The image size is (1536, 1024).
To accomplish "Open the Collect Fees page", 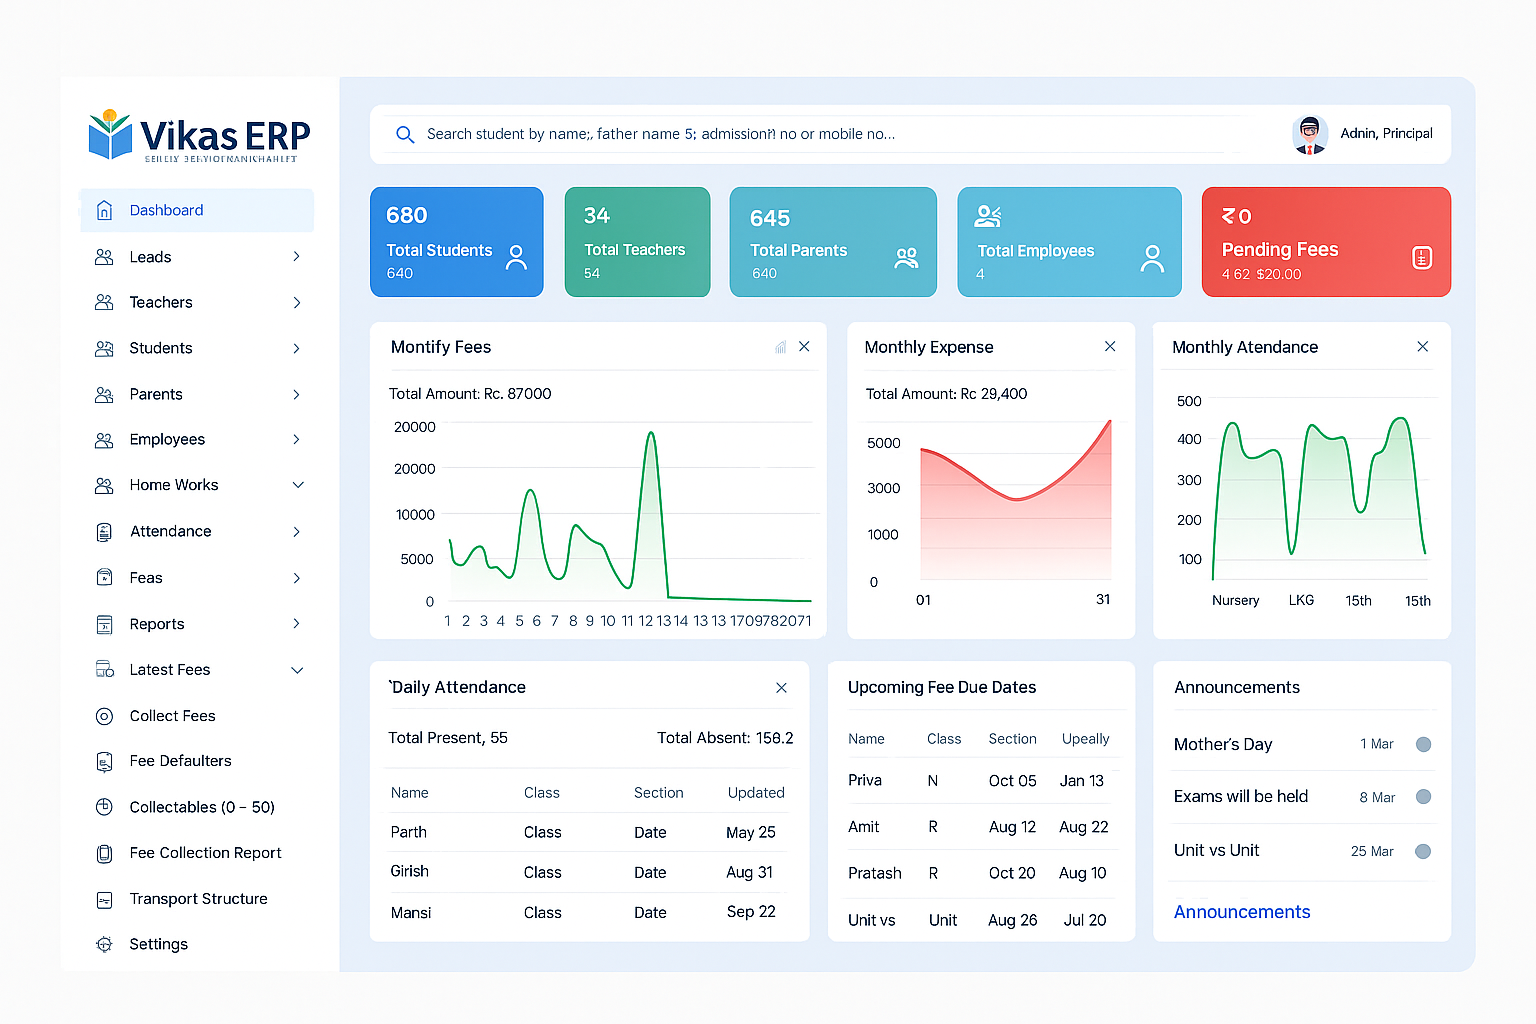I will click(172, 716).
